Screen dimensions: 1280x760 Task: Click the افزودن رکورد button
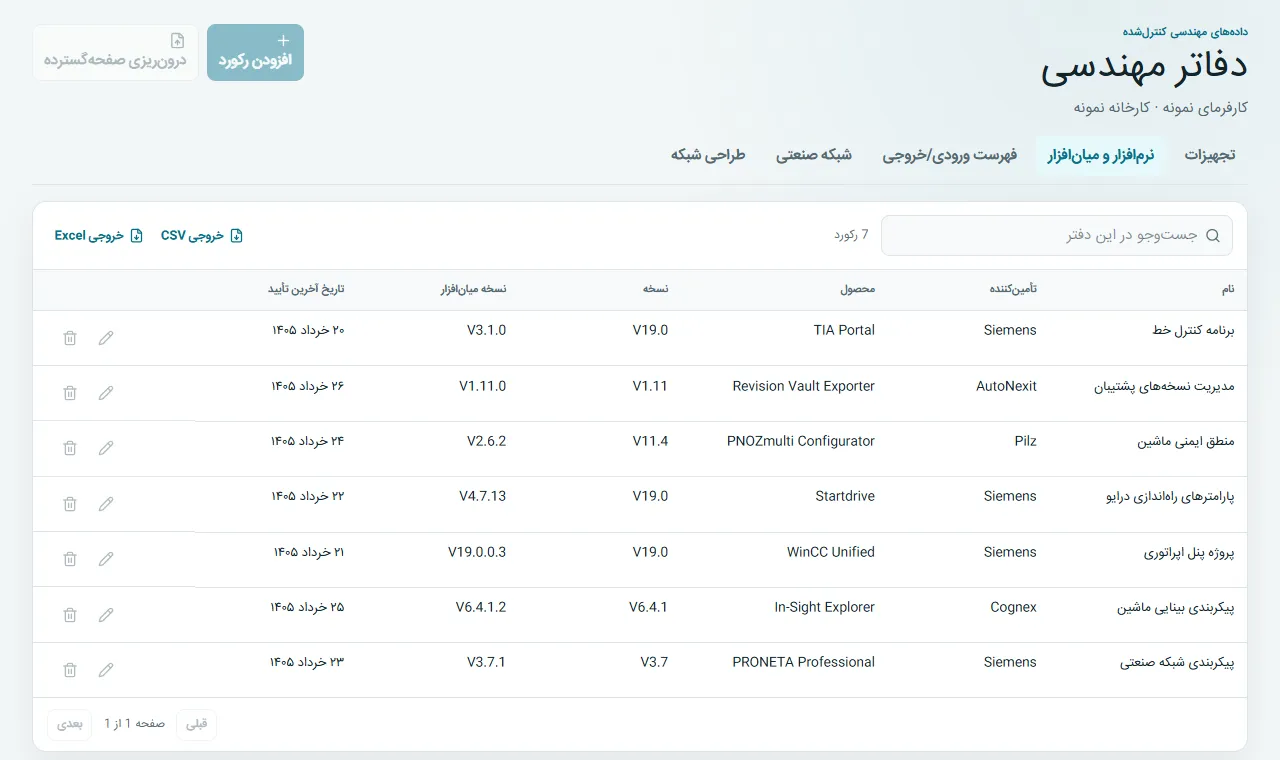pyautogui.click(x=255, y=52)
